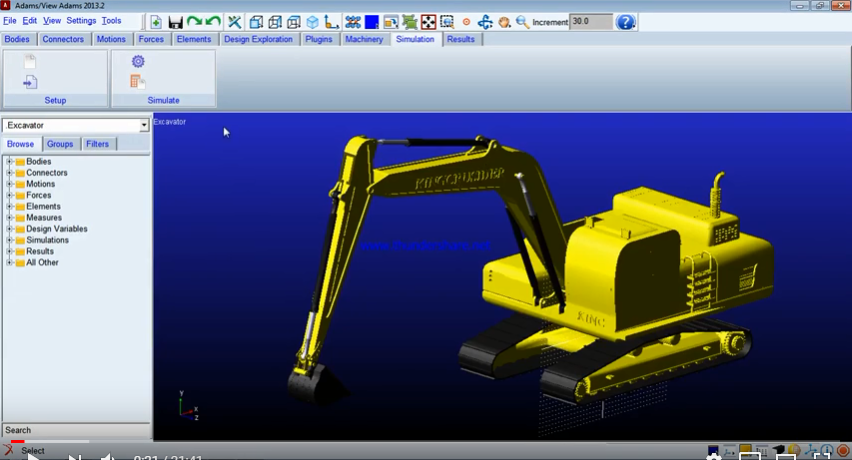Screen dimensions: 852x460
Task: Click the Increment value field
Action: (591, 22)
